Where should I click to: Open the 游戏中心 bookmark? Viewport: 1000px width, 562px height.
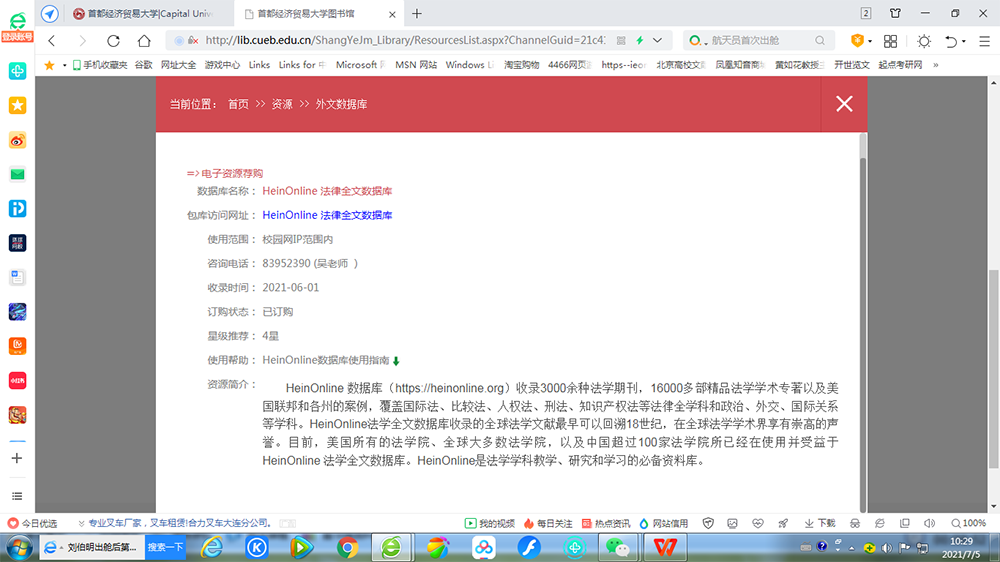pos(222,65)
